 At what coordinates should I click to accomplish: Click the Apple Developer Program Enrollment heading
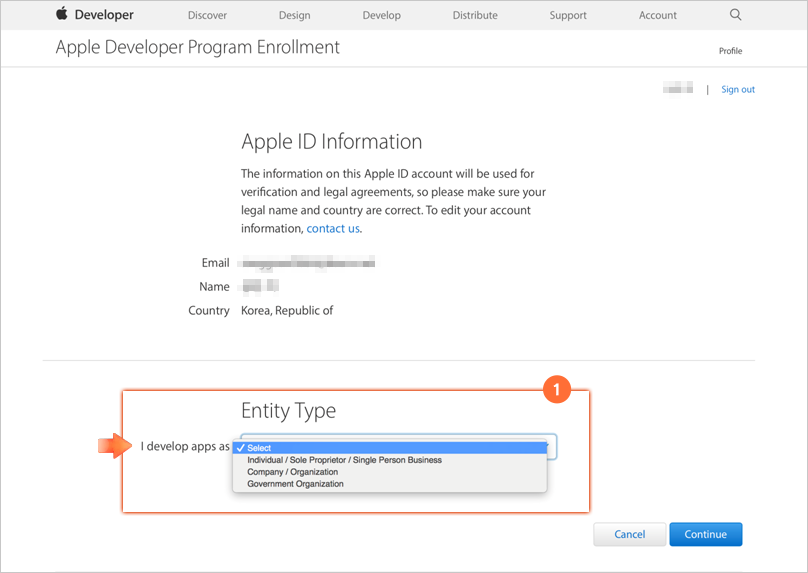pos(197,47)
